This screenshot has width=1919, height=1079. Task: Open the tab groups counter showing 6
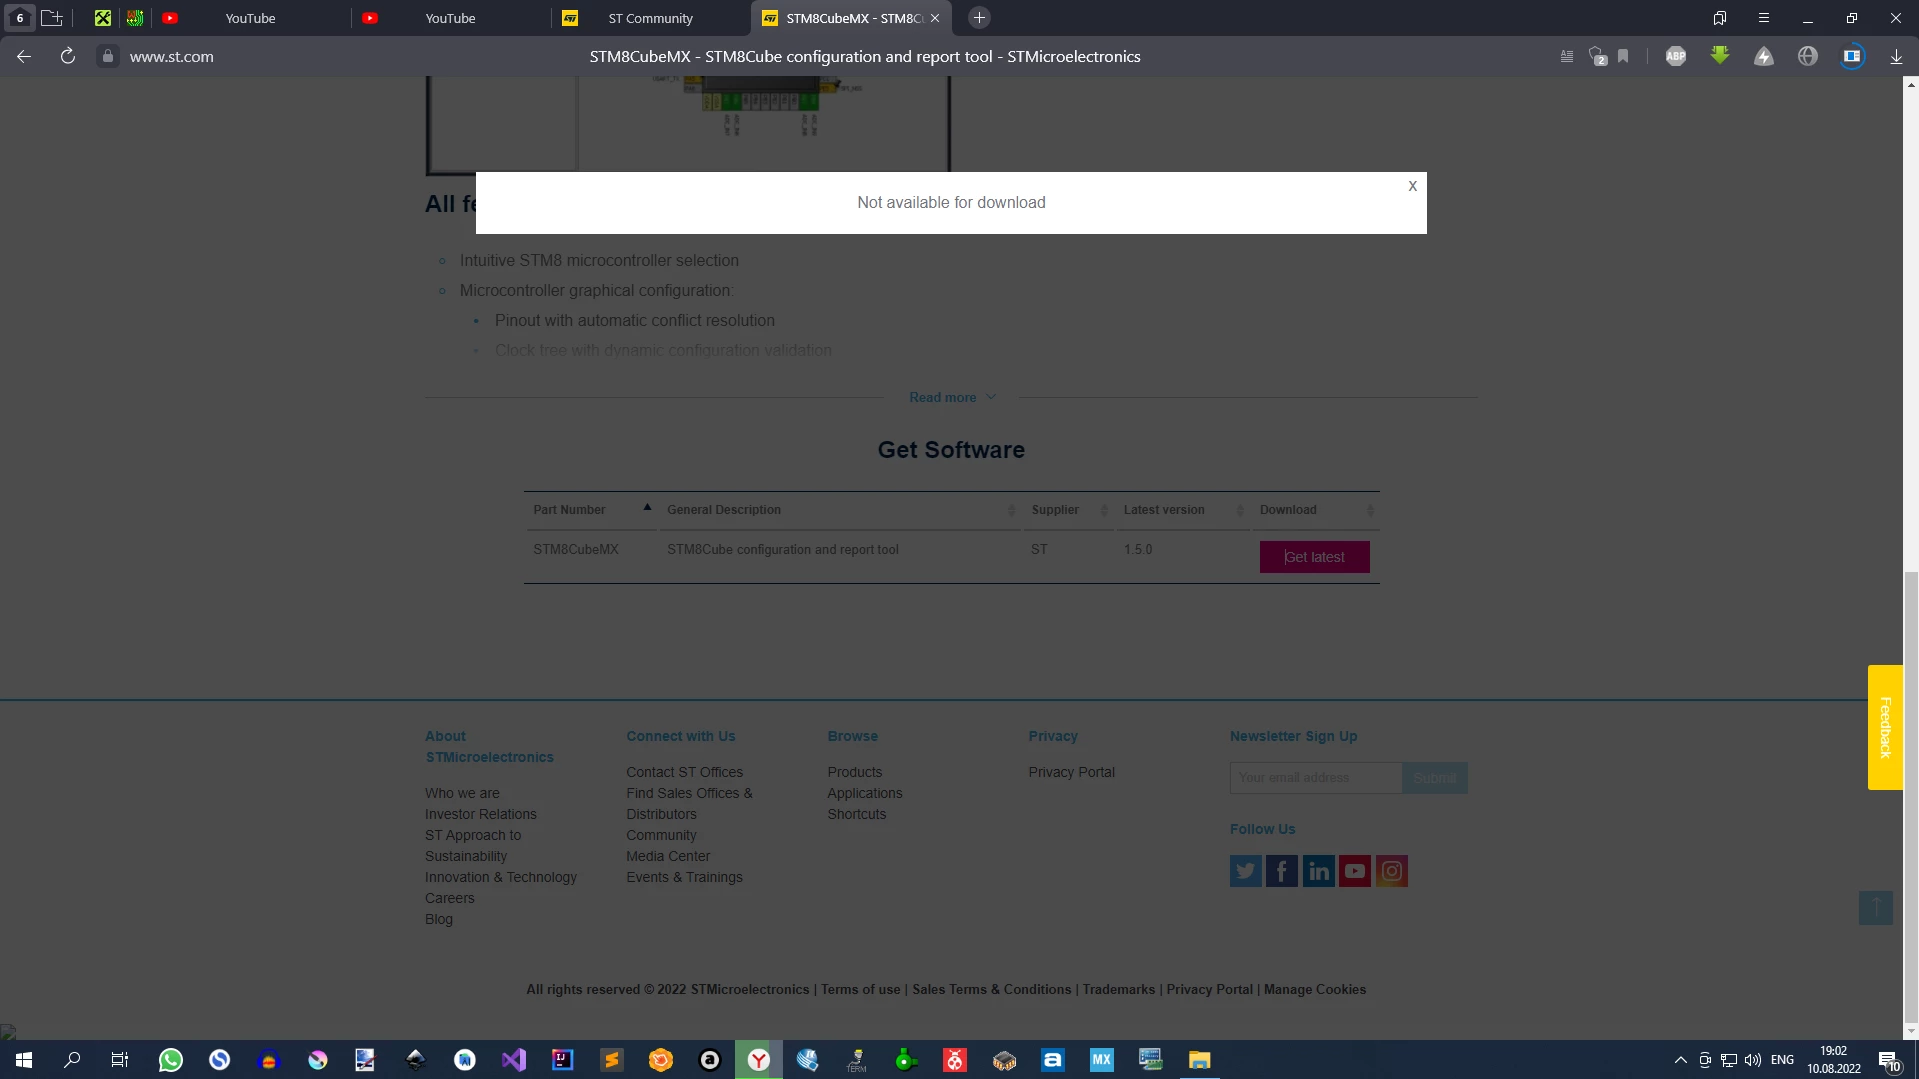[x=19, y=18]
